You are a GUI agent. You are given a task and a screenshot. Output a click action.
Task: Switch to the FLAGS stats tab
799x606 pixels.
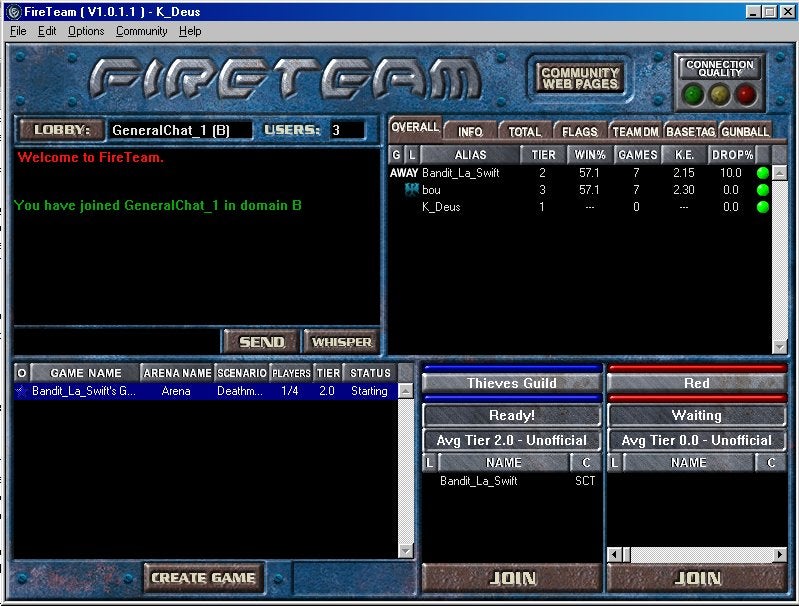coord(579,132)
